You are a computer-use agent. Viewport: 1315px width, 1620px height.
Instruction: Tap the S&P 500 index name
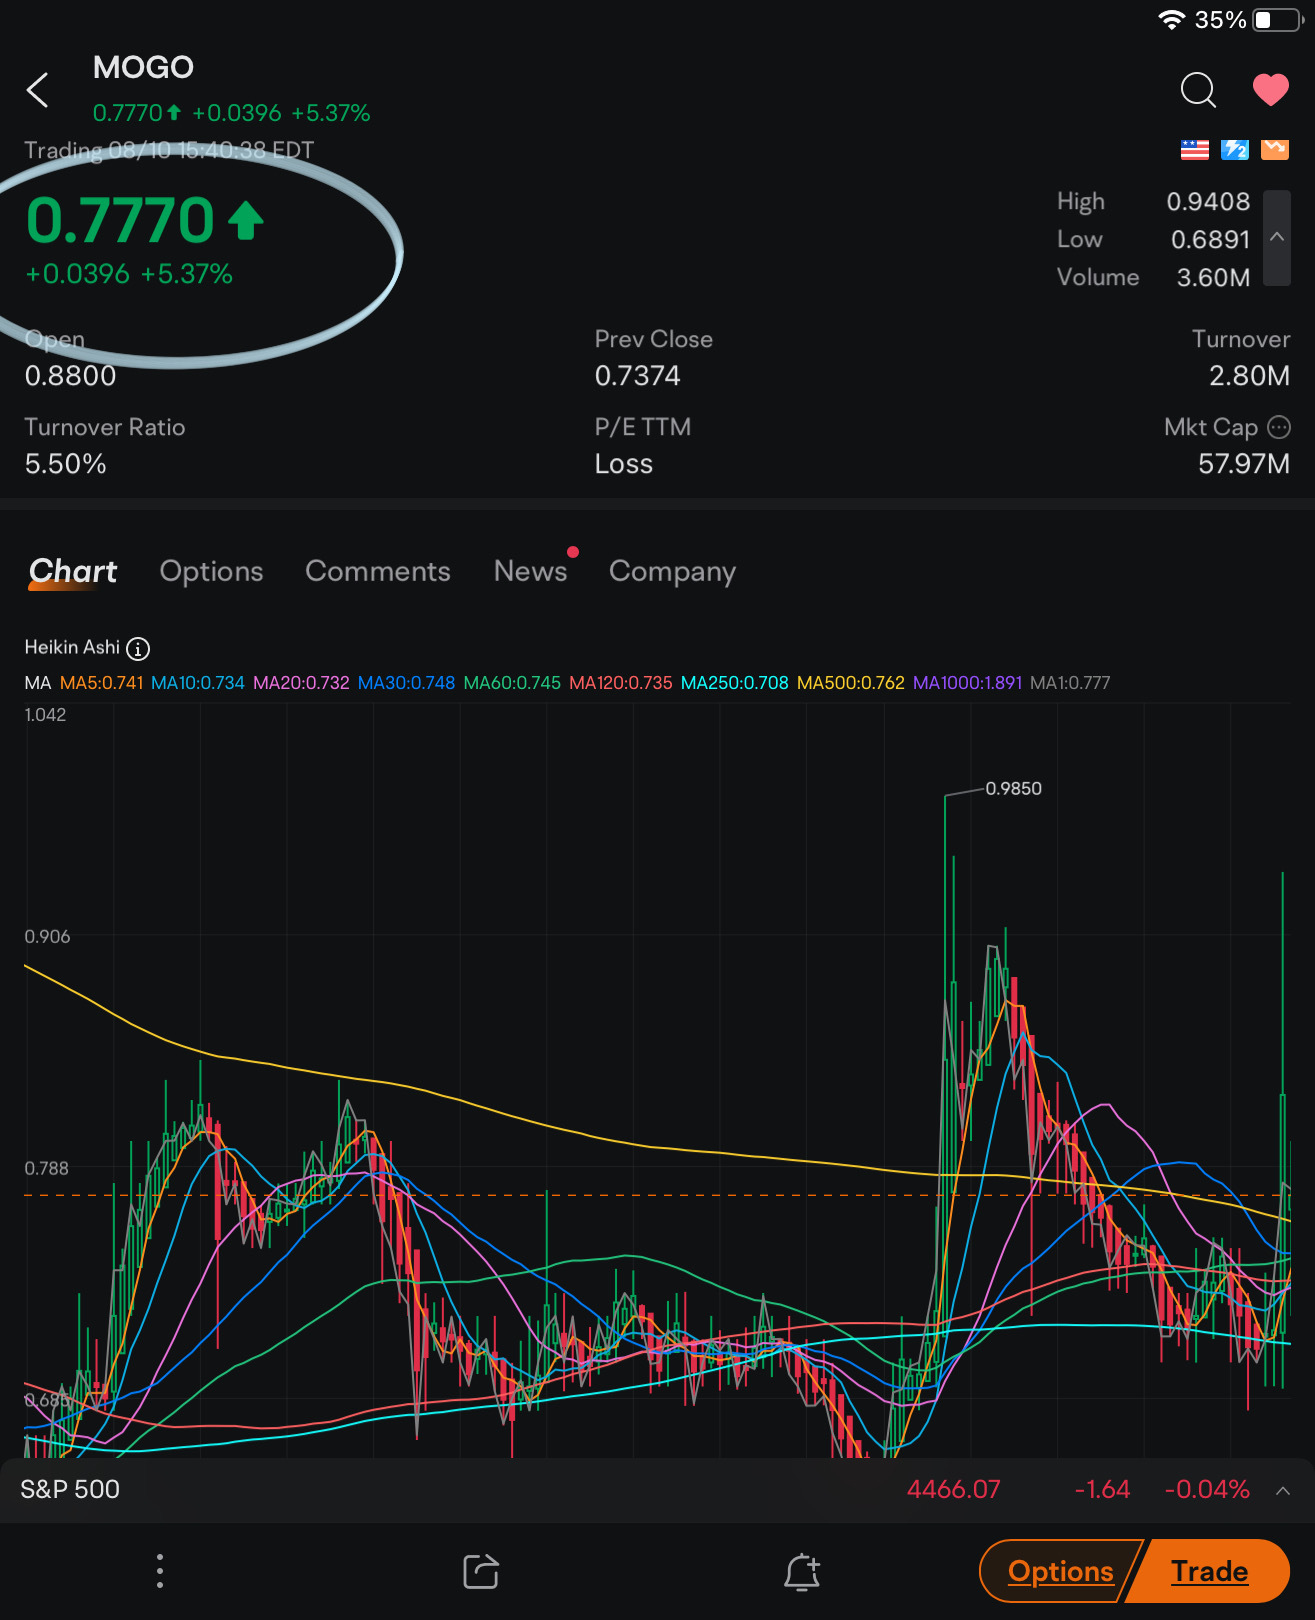tap(70, 1489)
